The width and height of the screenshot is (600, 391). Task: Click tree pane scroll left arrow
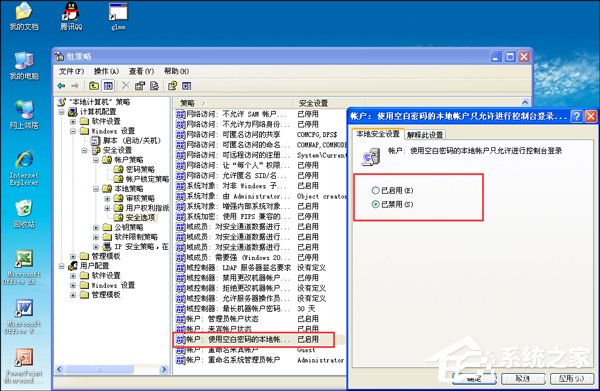tap(59, 370)
